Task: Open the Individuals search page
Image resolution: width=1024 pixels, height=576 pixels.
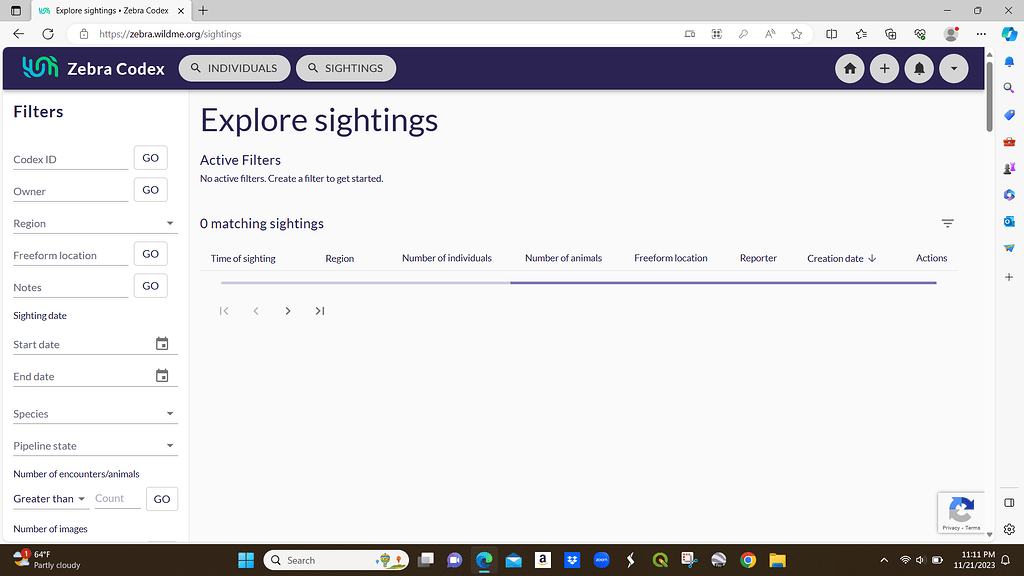Action: click(x=234, y=68)
